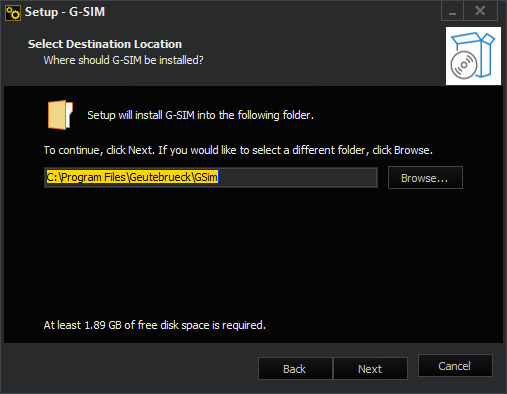This screenshot has height=394, width=507.
Task: Open the Browse... folder picker
Action: (425, 178)
